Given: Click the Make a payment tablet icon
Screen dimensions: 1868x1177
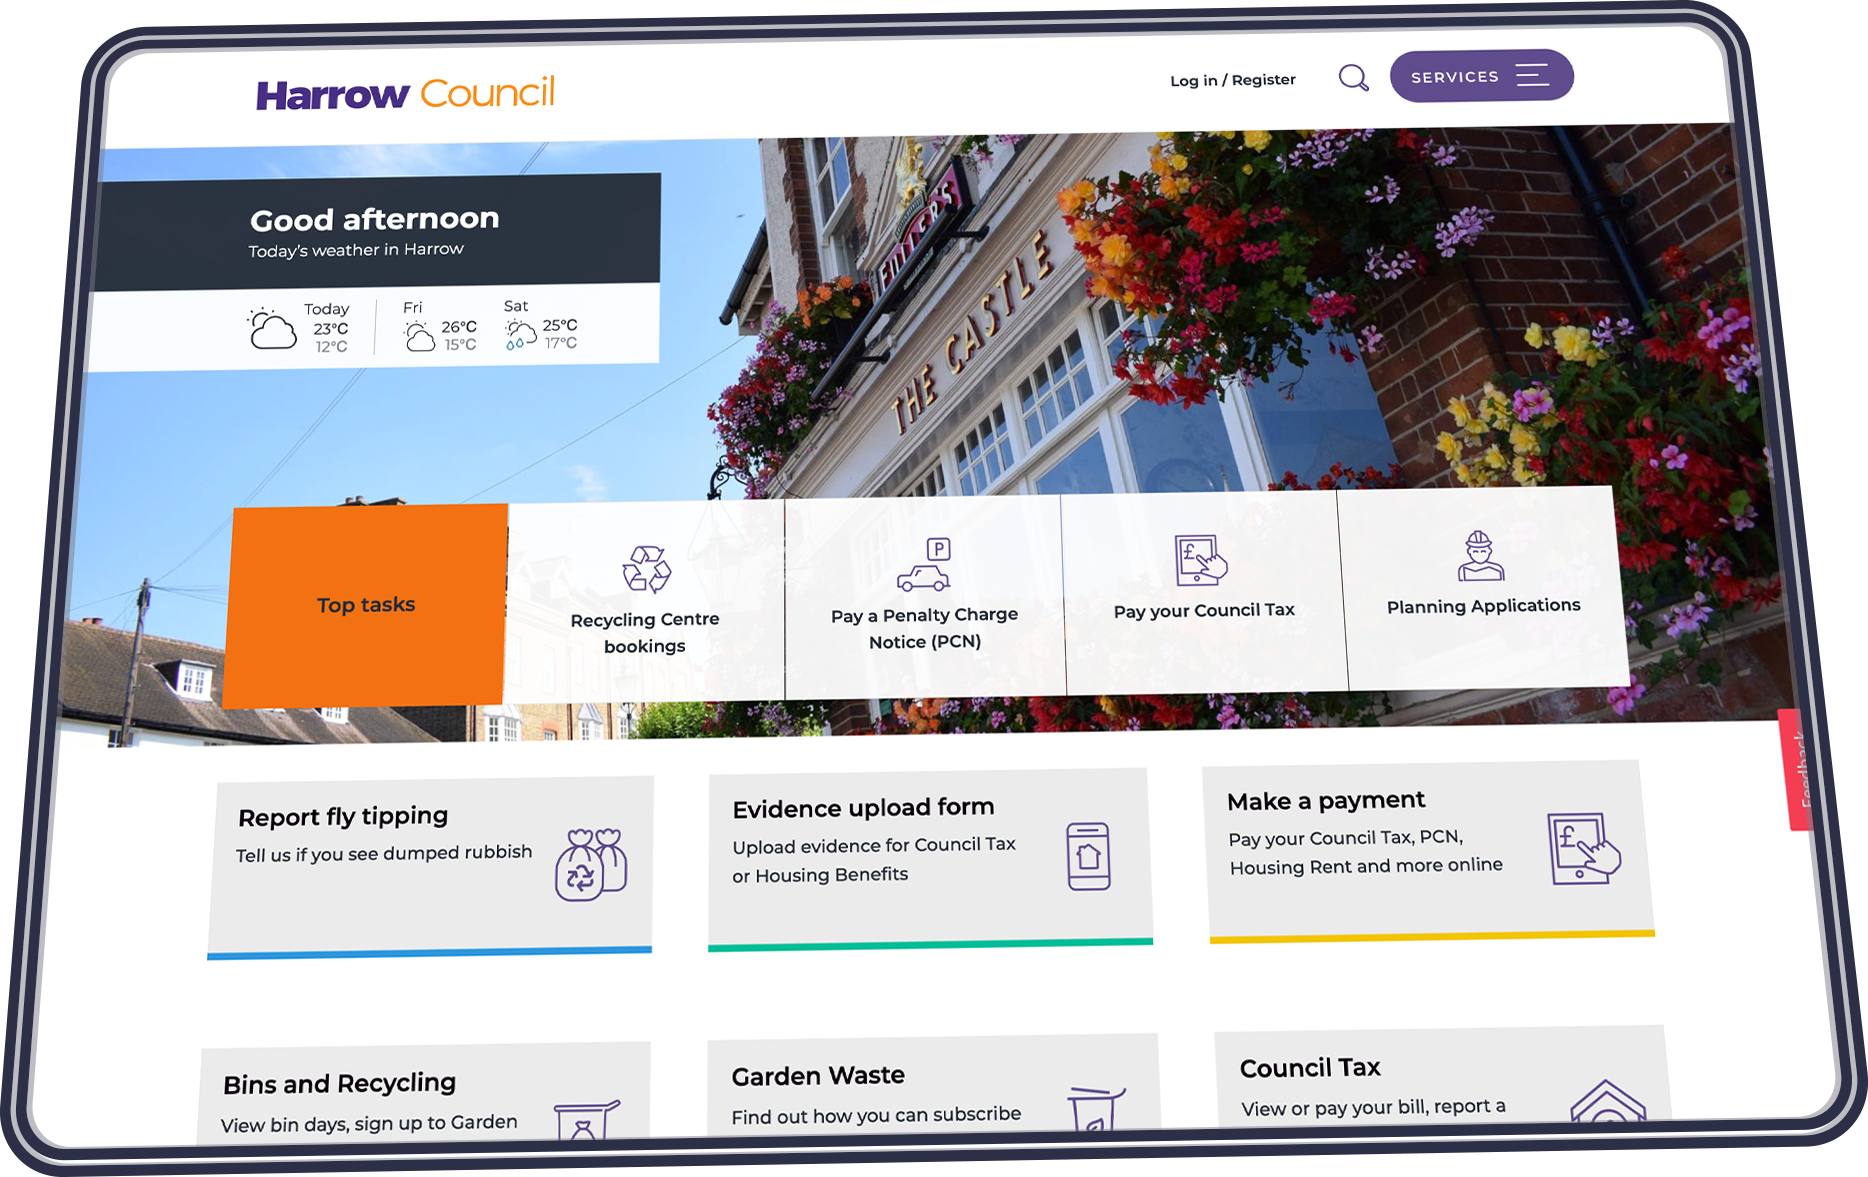Looking at the screenshot, I should [x=1582, y=848].
